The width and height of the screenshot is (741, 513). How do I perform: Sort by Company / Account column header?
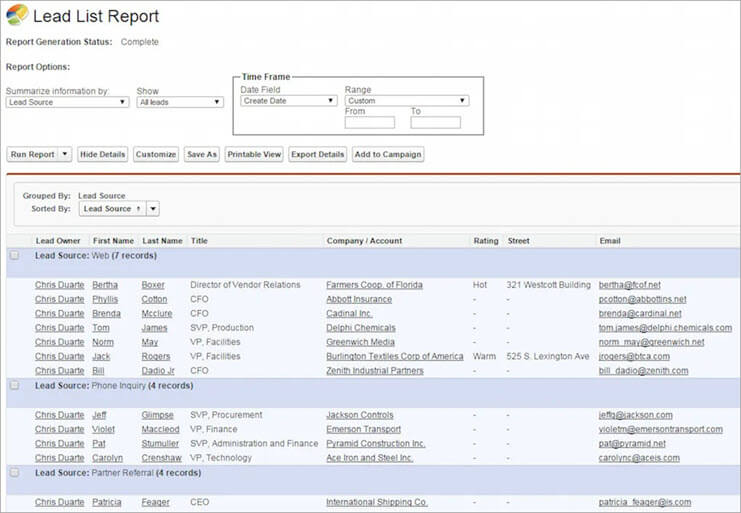364,240
